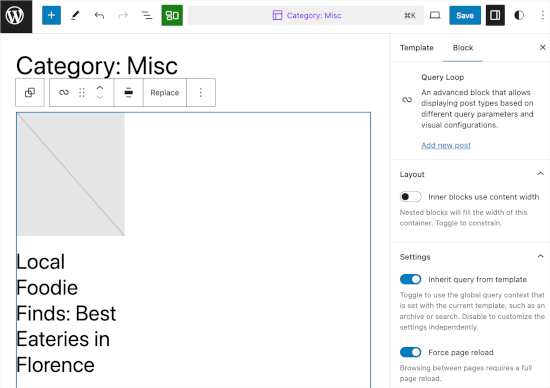Click the Query Loop icon in sidebar
This screenshot has height=388, width=550.
tap(407, 100)
